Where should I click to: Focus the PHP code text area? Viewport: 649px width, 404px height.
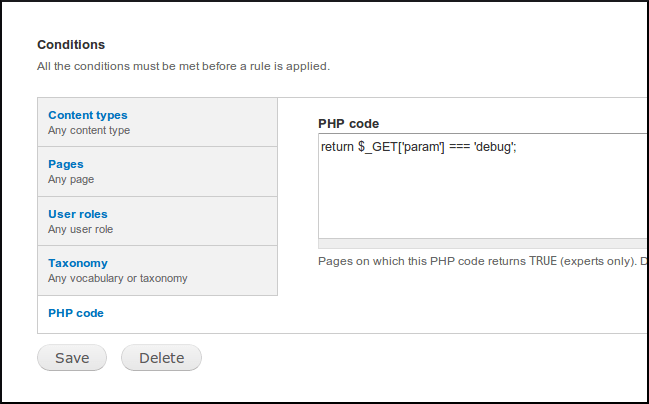pos(483,186)
